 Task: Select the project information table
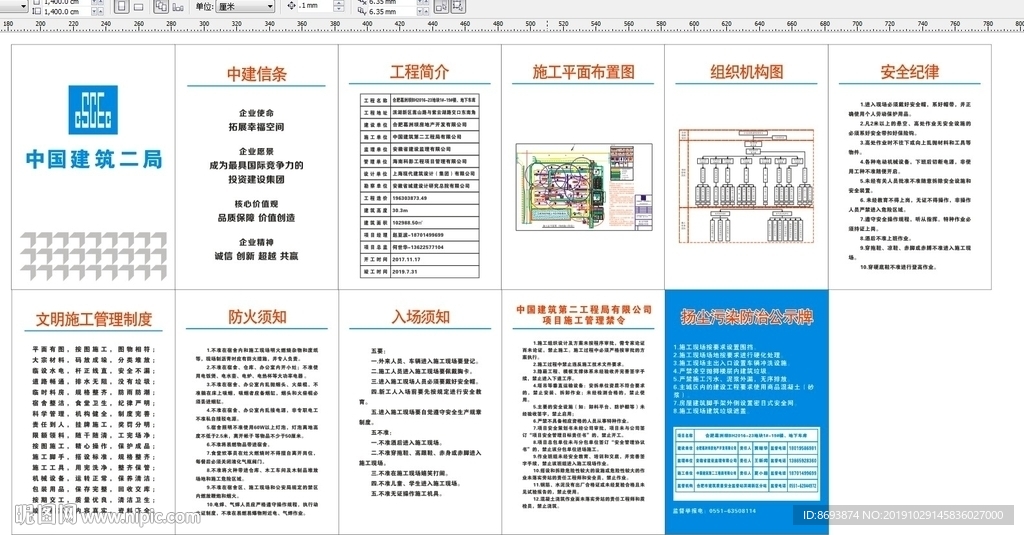click(x=420, y=186)
